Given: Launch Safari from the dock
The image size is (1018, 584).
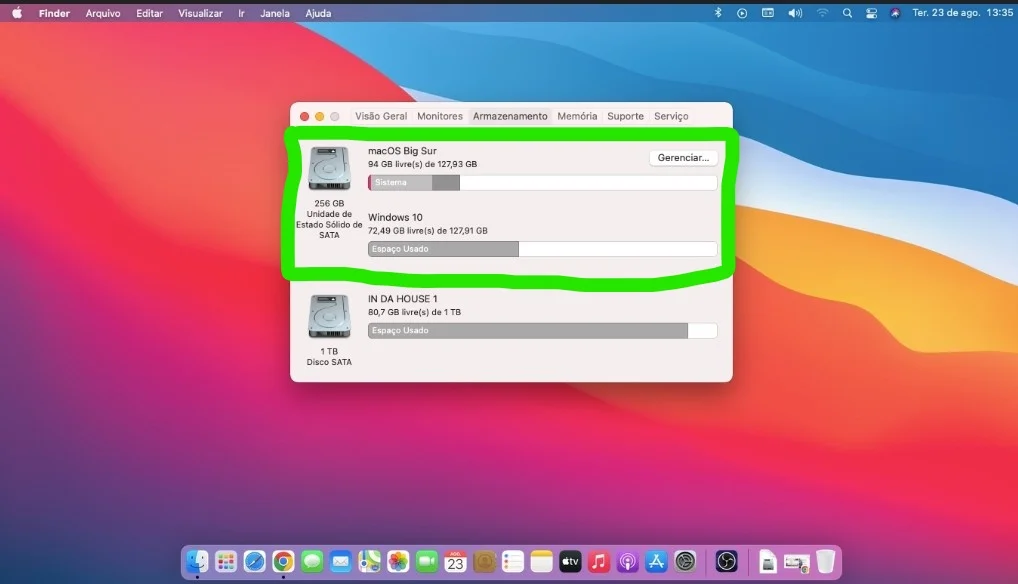Looking at the screenshot, I should [x=254, y=561].
